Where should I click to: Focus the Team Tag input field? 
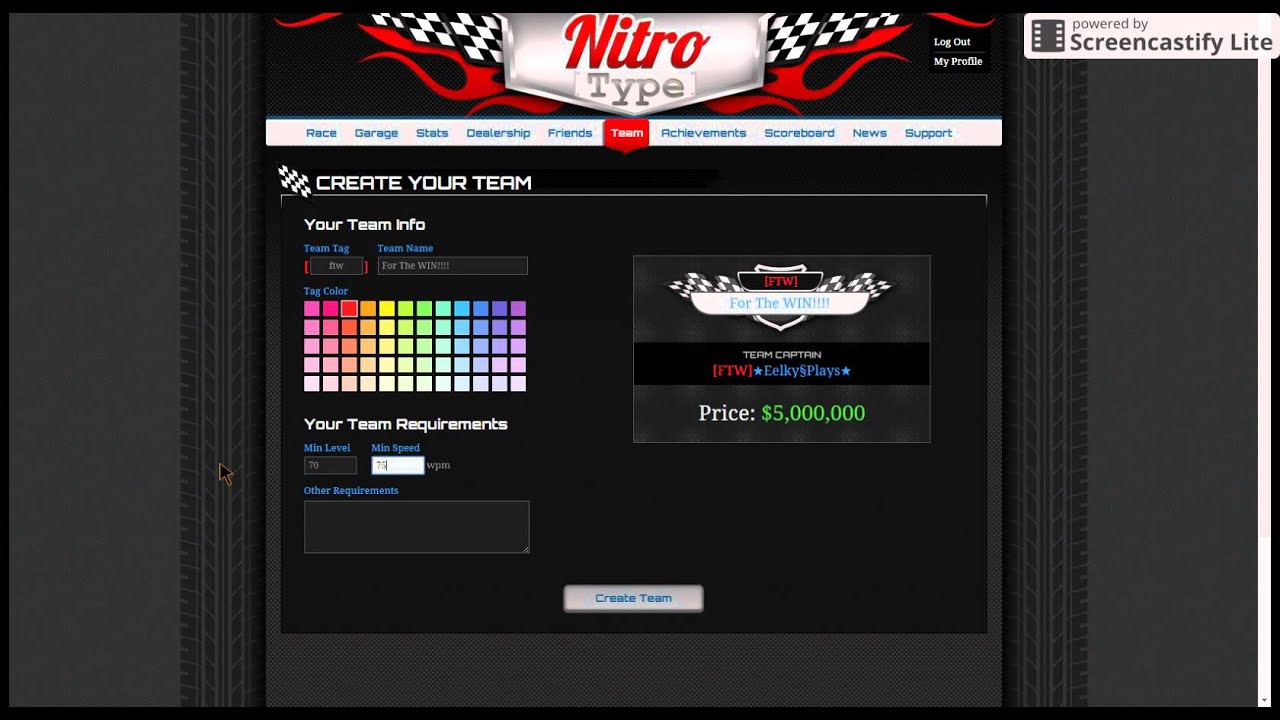tap(336, 266)
